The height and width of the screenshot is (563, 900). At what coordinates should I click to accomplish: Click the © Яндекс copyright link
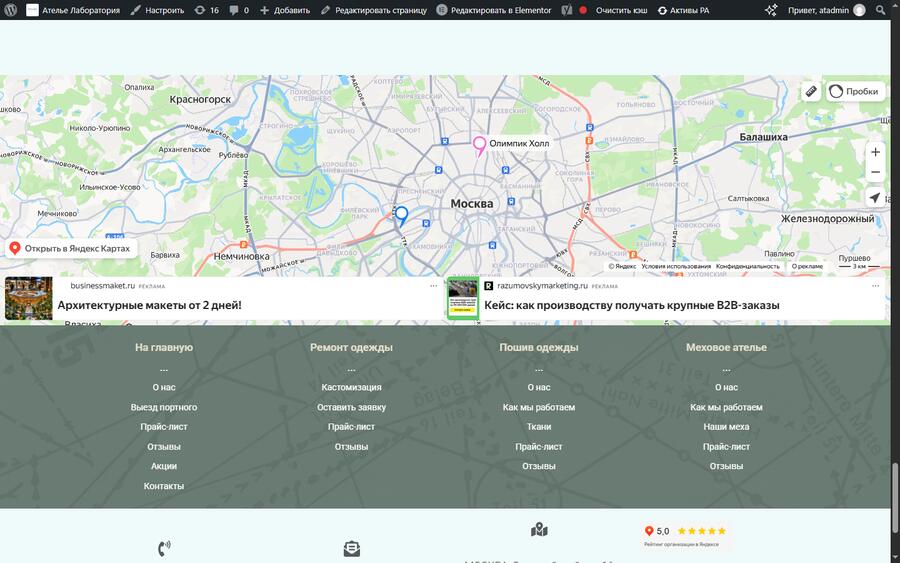coord(622,266)
